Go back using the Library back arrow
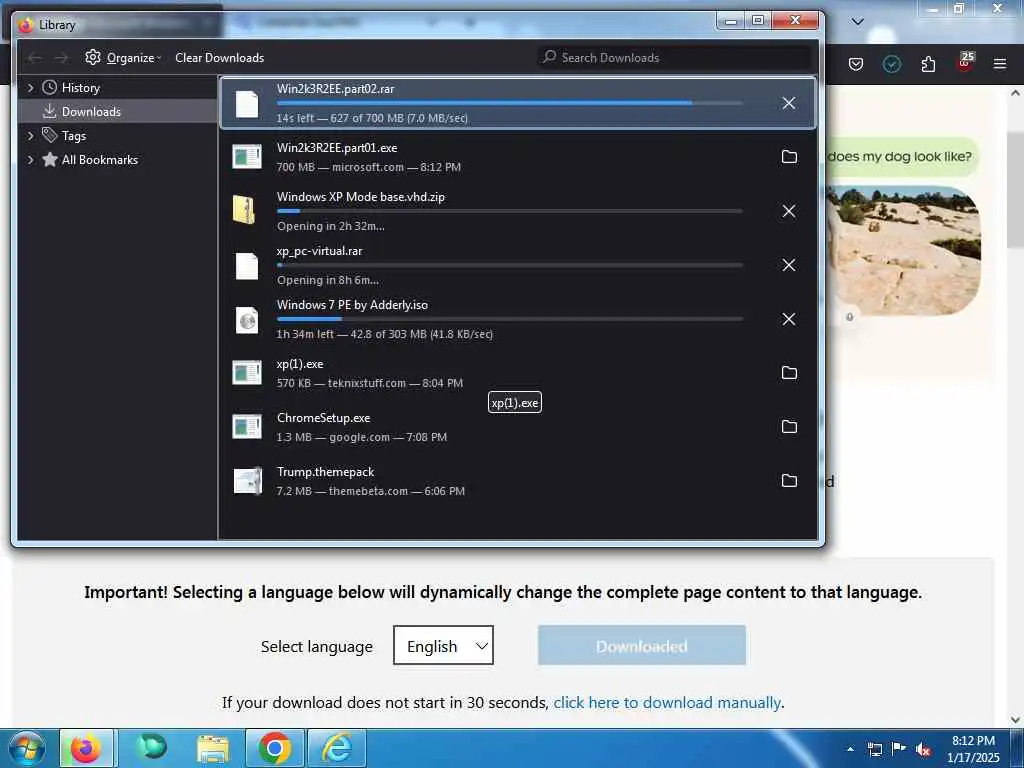This screenshot has width=1024, height=768. coord(35,58)
